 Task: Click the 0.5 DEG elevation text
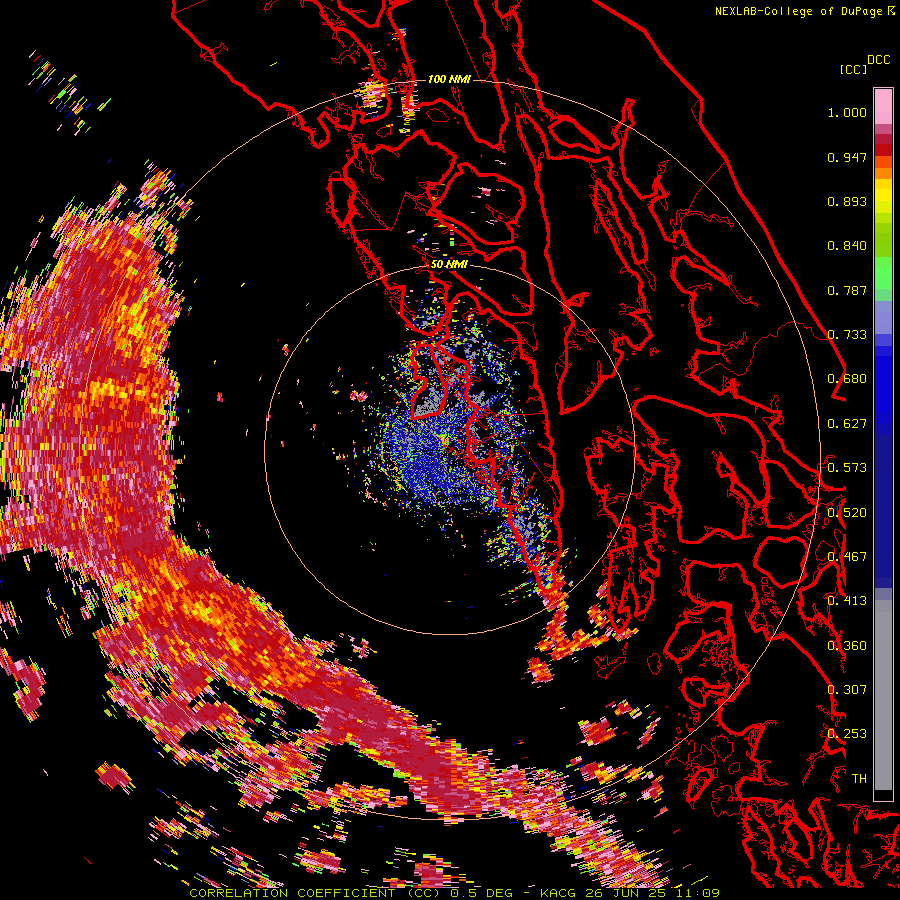(482, 893)
